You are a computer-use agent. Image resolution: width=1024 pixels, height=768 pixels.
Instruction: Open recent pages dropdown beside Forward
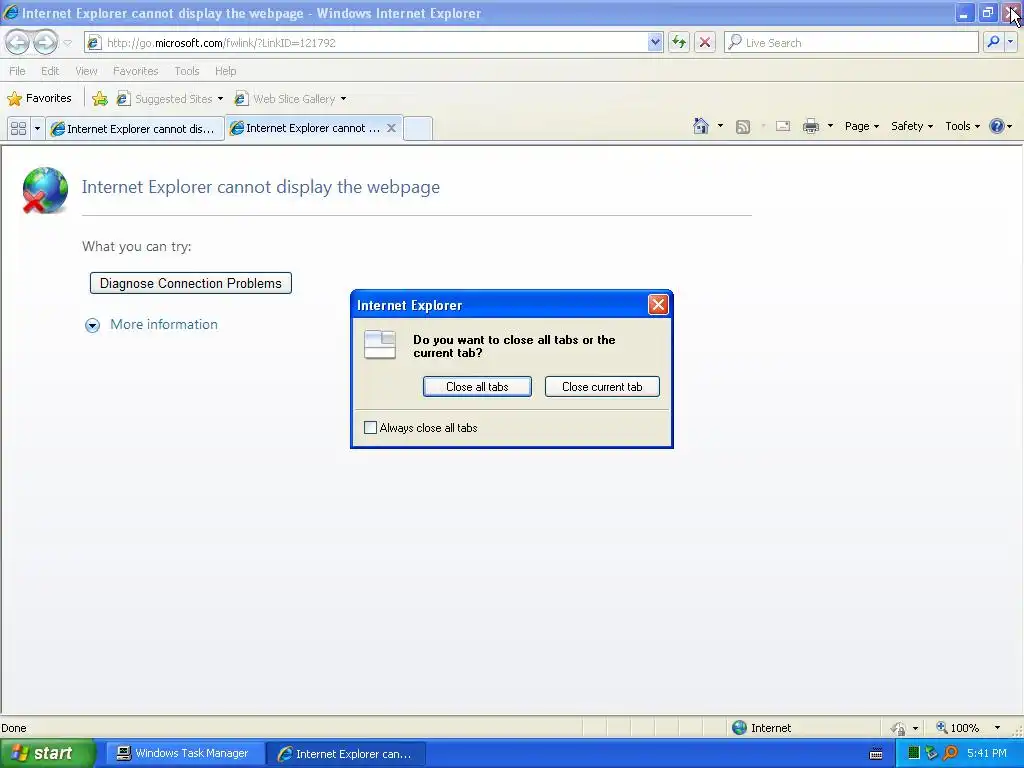coord(67,43)
